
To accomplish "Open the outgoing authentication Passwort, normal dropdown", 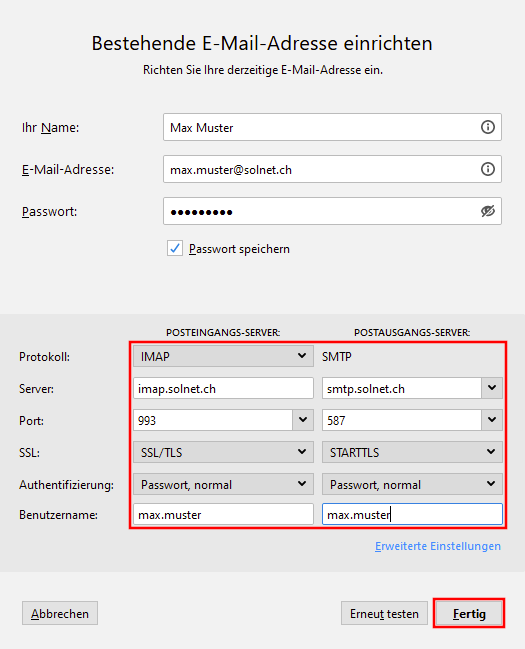I will [x=412, y=484].
